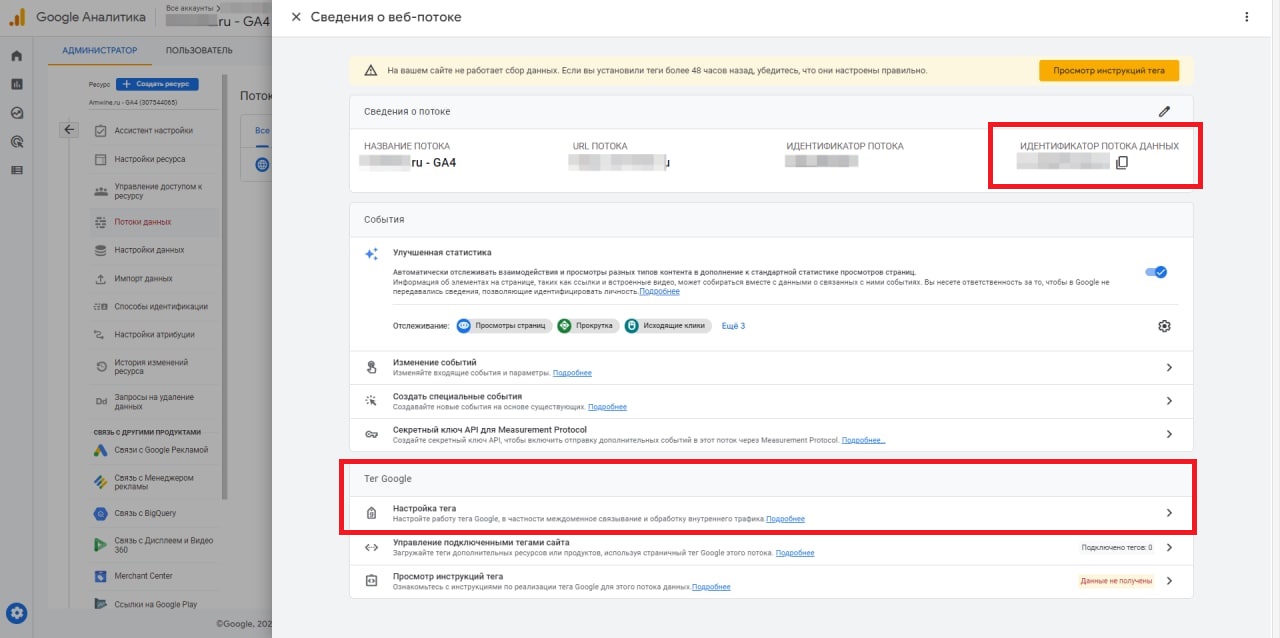Click the Тег Google section heading

coord(388,478)
